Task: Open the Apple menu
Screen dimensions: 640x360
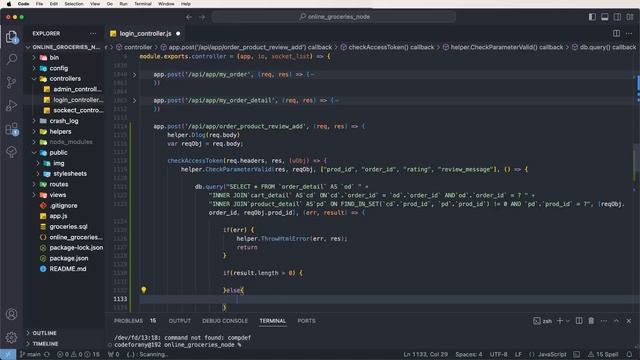Action: point(9,4)
